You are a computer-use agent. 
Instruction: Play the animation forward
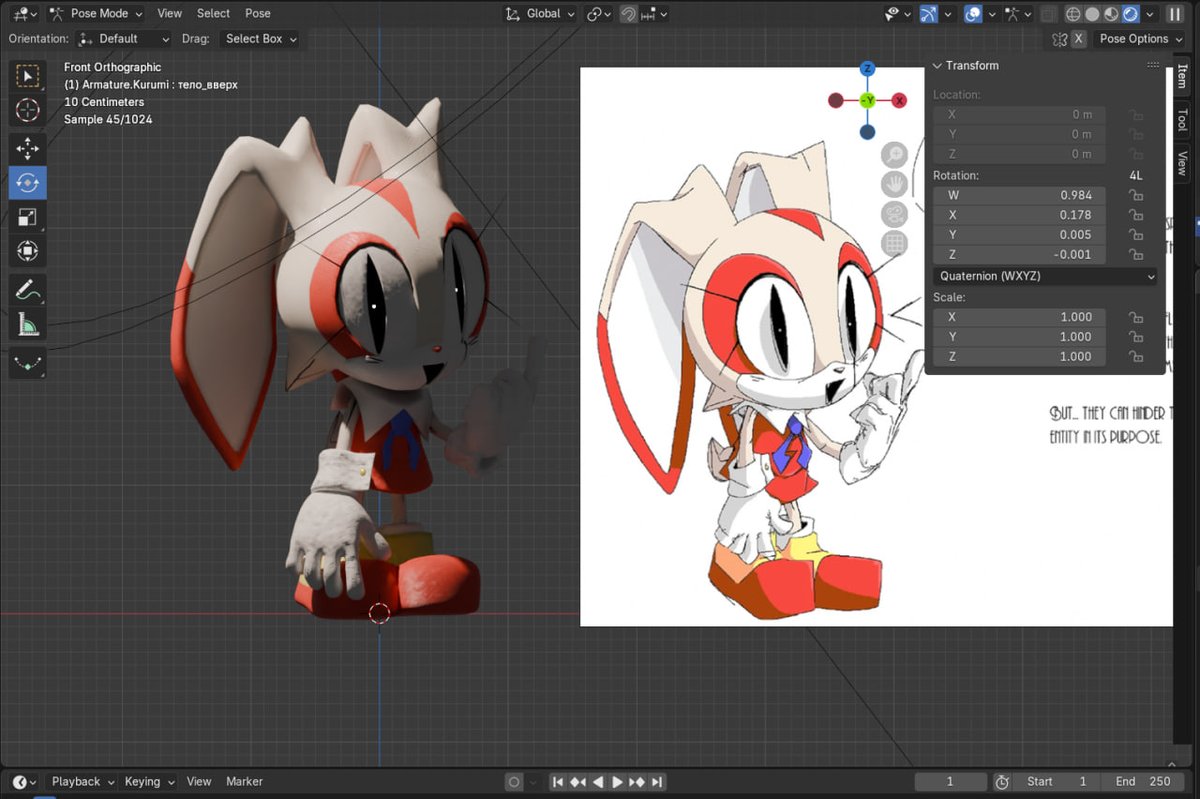point(617,782)
